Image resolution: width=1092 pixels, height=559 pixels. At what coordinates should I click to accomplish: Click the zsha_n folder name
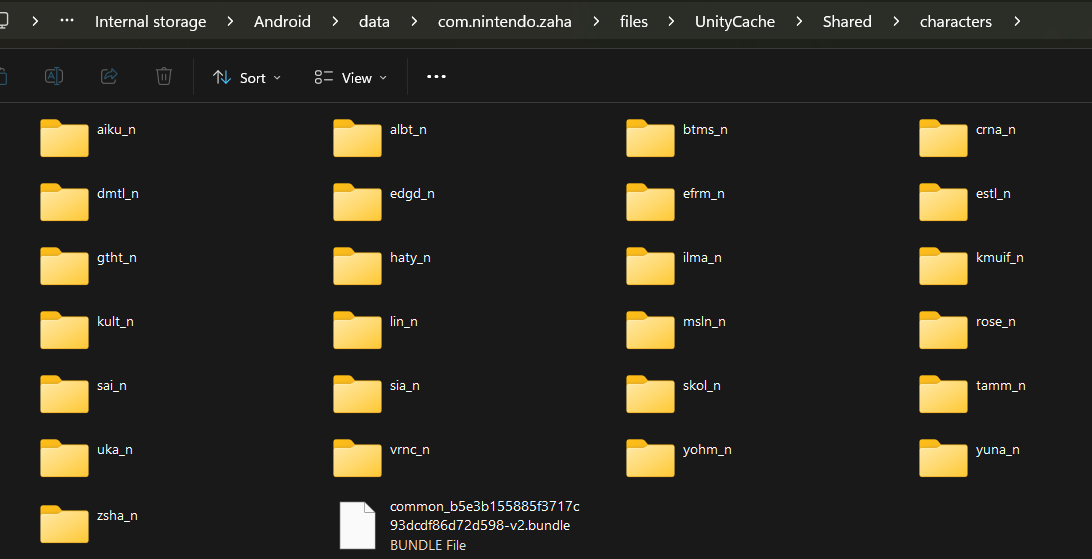[117, 516]
